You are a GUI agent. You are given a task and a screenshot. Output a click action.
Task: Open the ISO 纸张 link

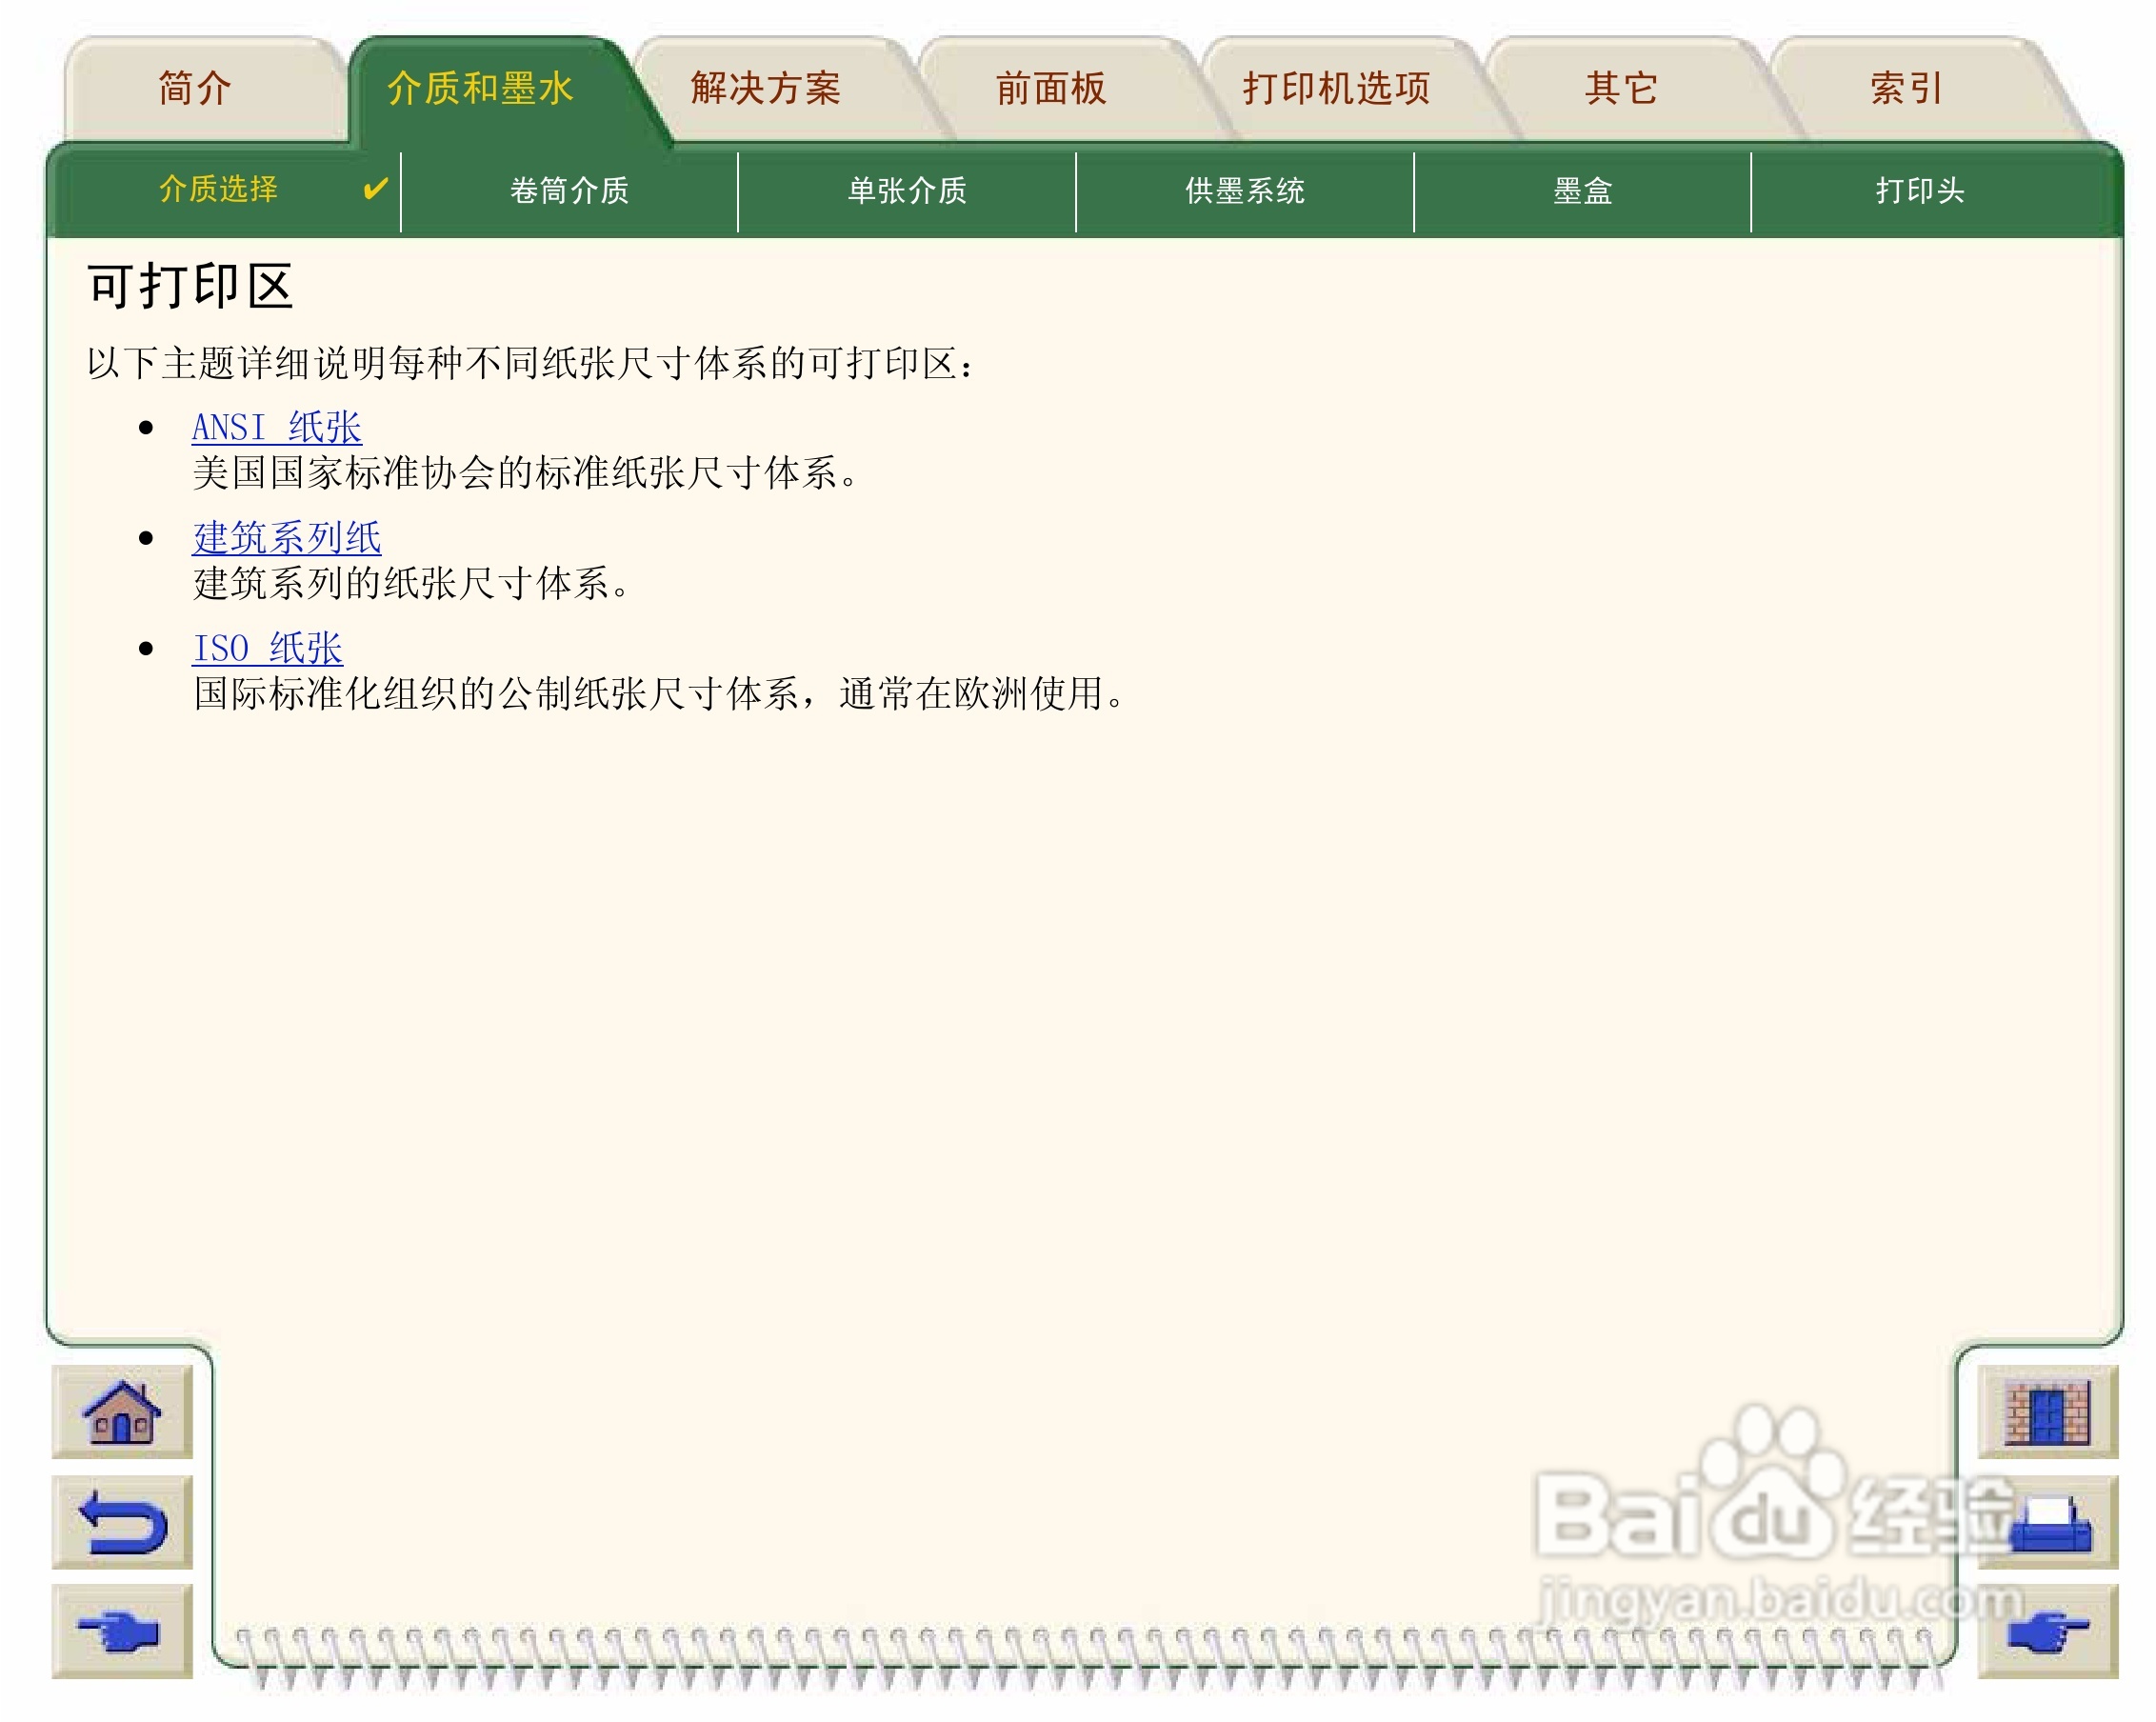pos(267,648)
